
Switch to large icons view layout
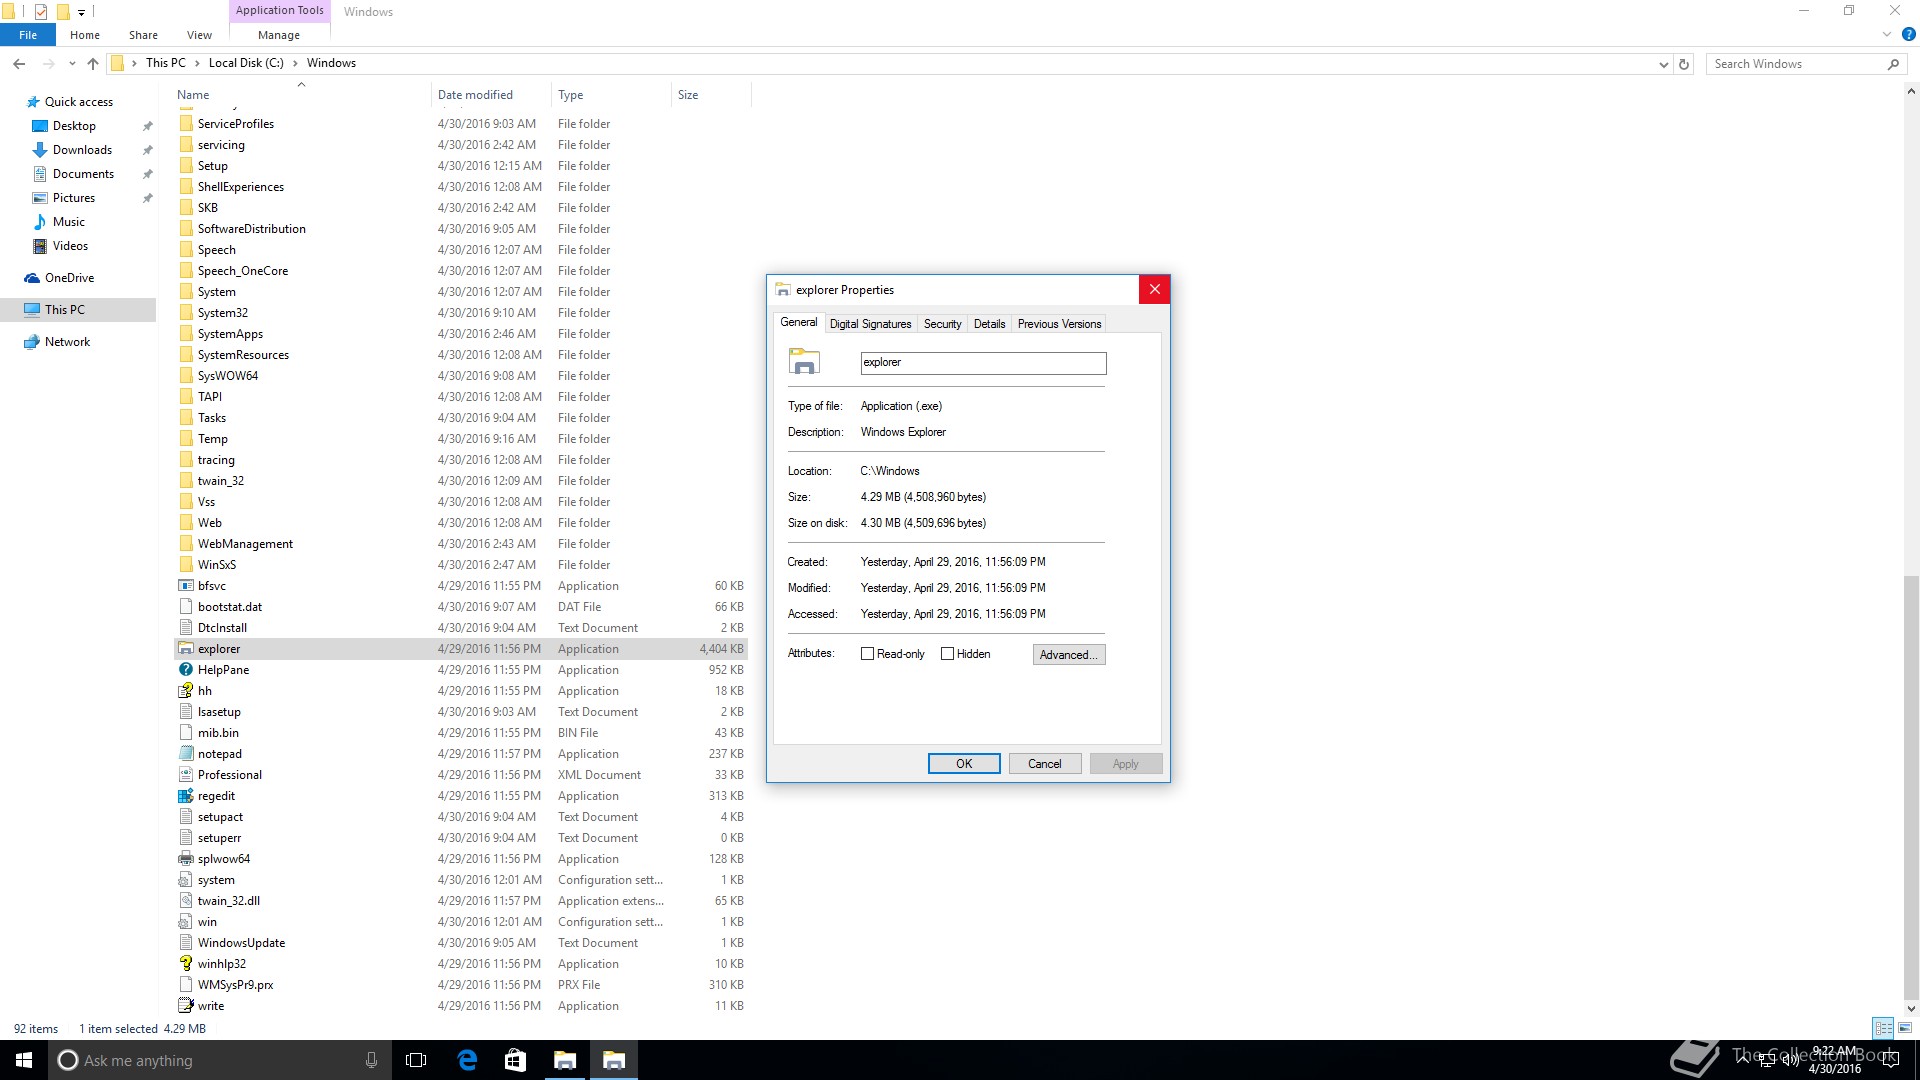coord(1905,1028)
